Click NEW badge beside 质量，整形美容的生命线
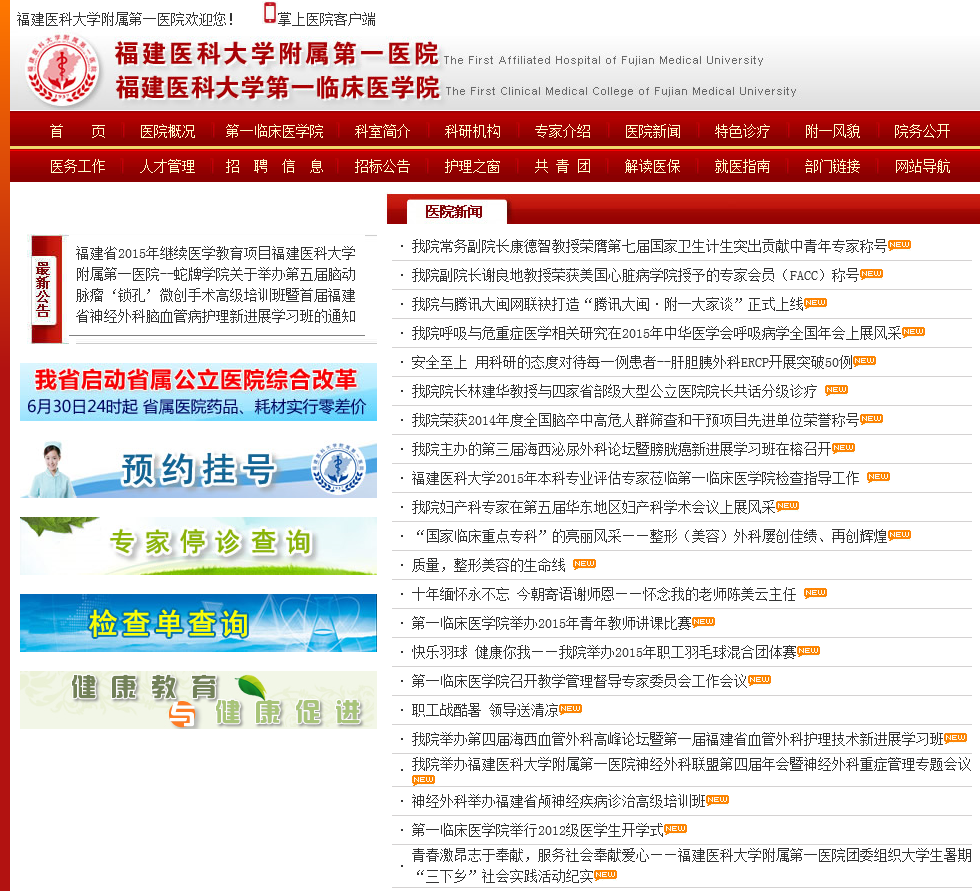Image resolution: width=980 pixels, height=891 pixels. pos(584,564)
